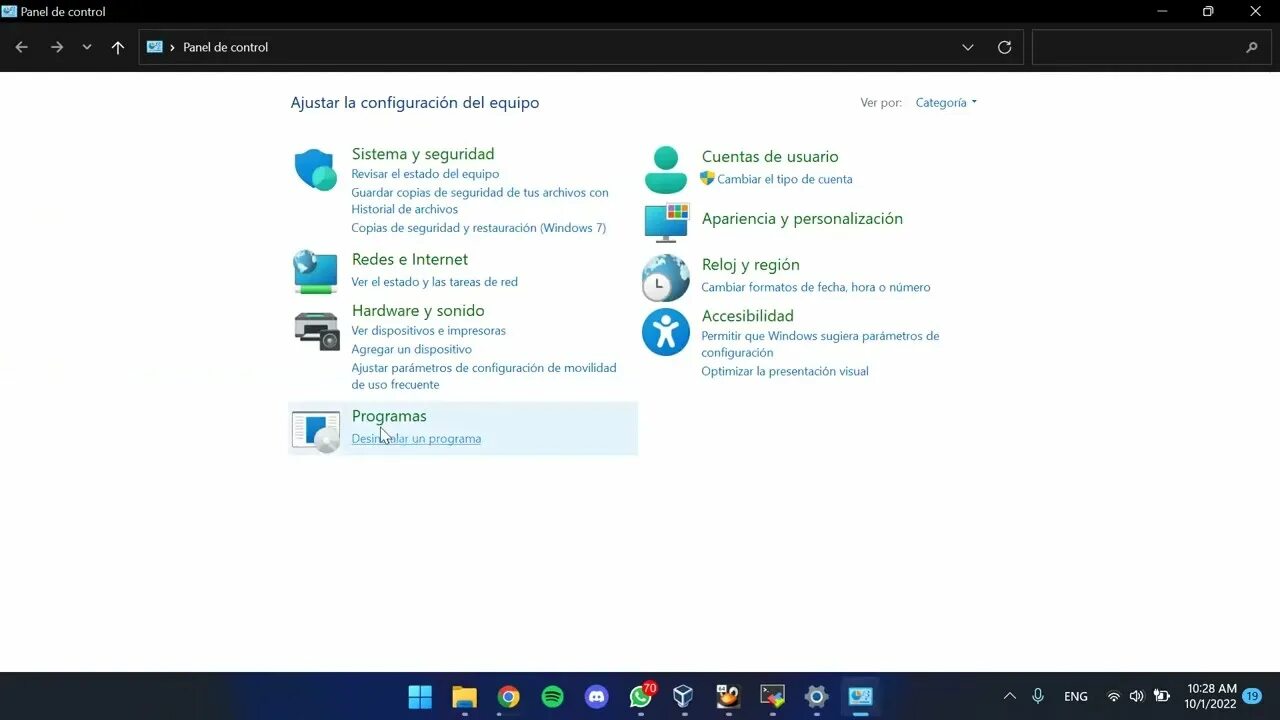This screenshot has height=720, width=1280.
Task: Open Sistema y seguridad shield icon
Action: pyautogui.click(x=316, y=170)
